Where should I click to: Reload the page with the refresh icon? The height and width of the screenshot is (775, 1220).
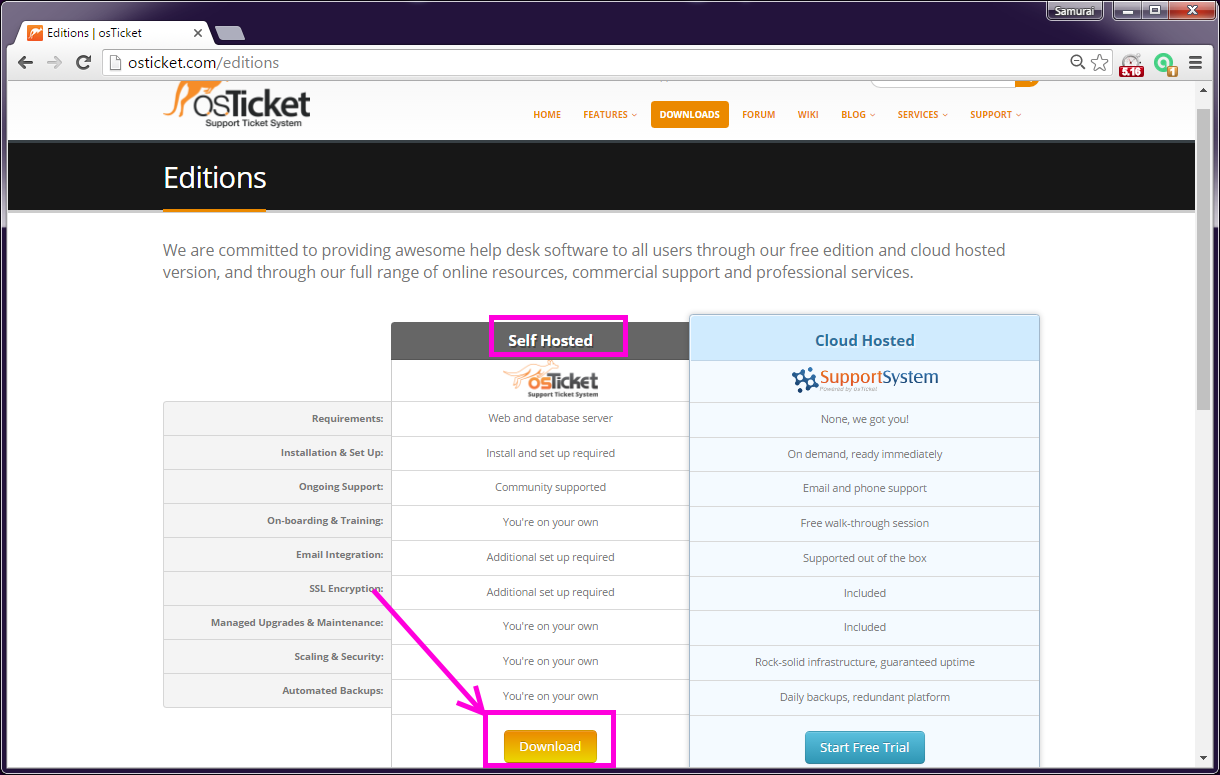pyautogui.click(x=83, y=62)
